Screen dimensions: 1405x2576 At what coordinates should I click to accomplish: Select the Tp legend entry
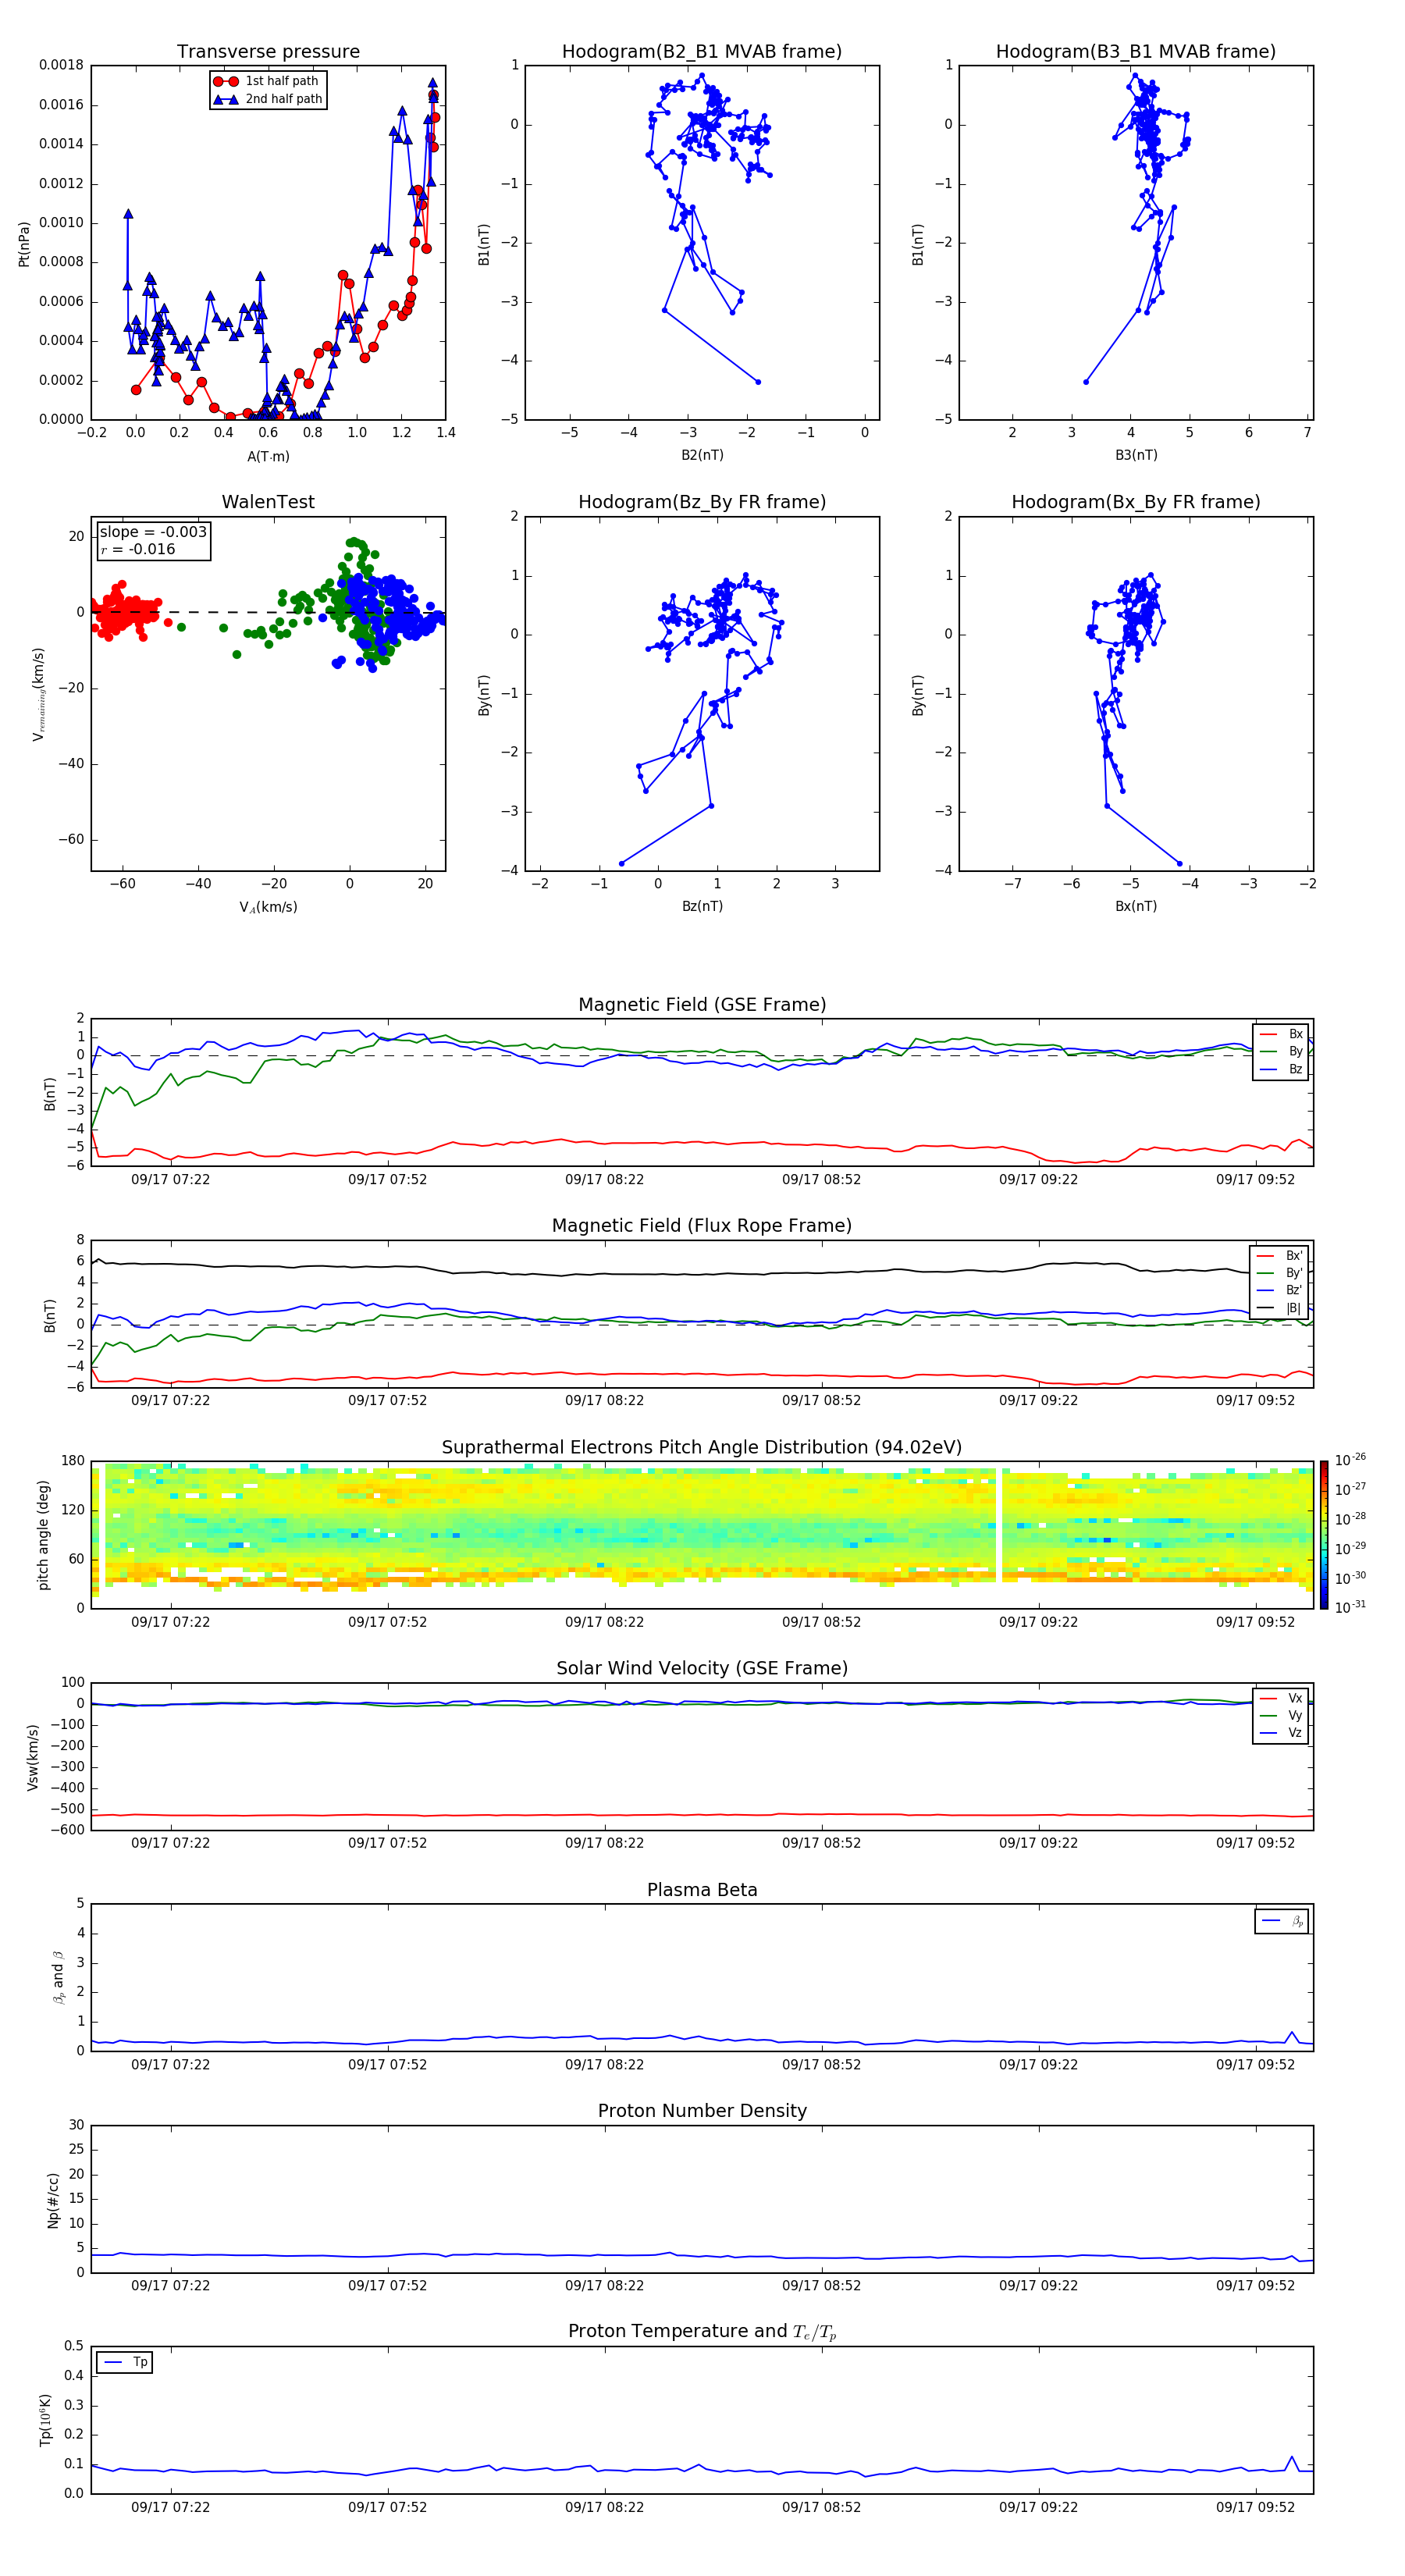[126, 2362]
